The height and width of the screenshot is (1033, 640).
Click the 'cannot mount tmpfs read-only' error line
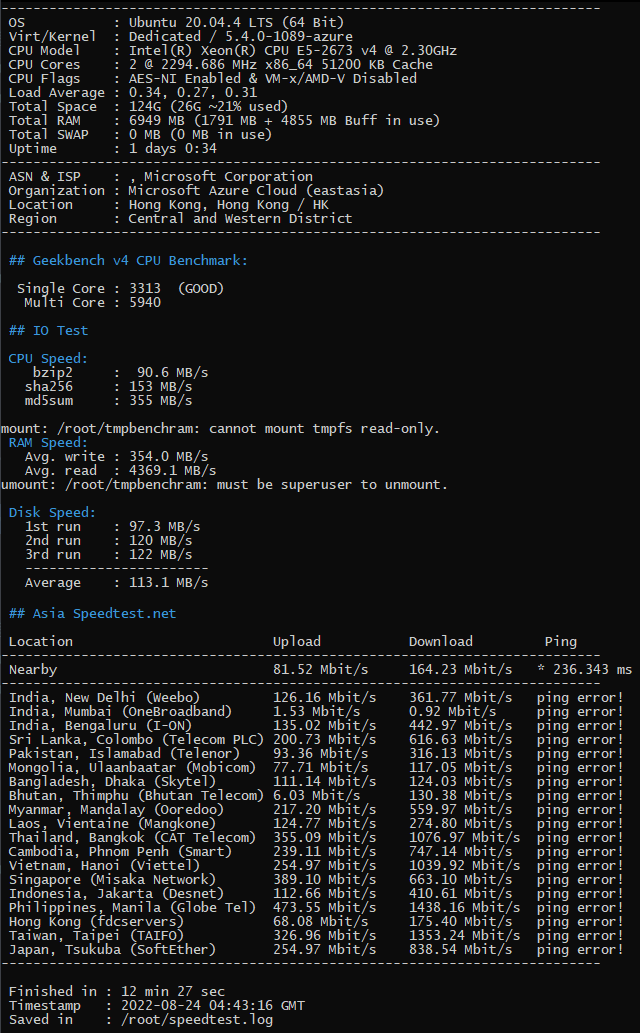pos(220,429)
